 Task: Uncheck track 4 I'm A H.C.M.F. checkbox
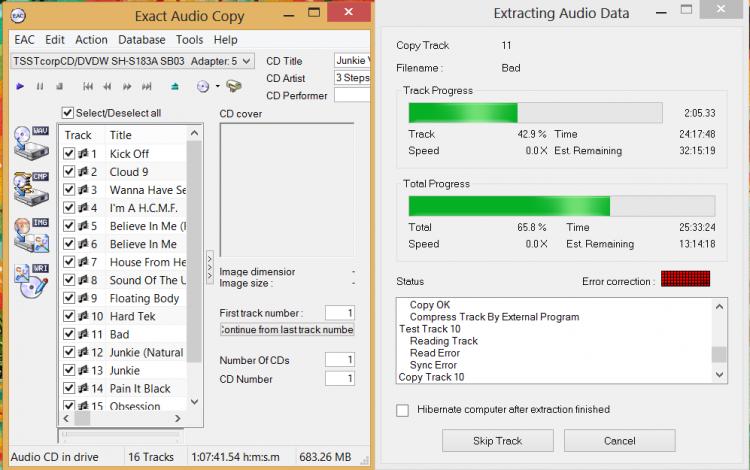[x=69, y=208]
